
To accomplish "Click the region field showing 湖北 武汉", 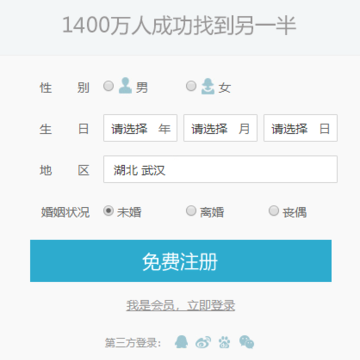I will point(220,169).
